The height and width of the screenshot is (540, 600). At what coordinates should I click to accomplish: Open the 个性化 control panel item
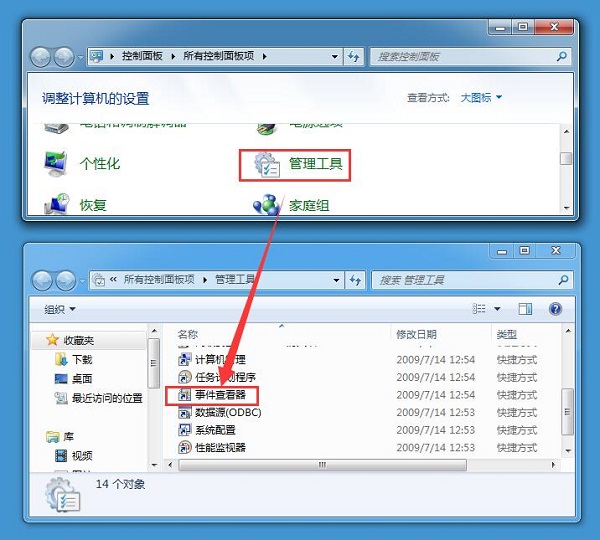pos(99,163)
